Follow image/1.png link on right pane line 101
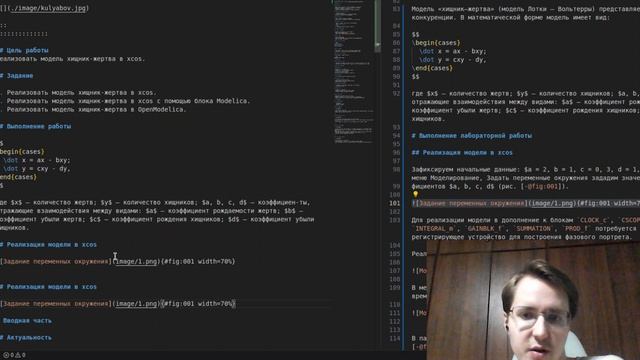 click(x=553, y=203)
